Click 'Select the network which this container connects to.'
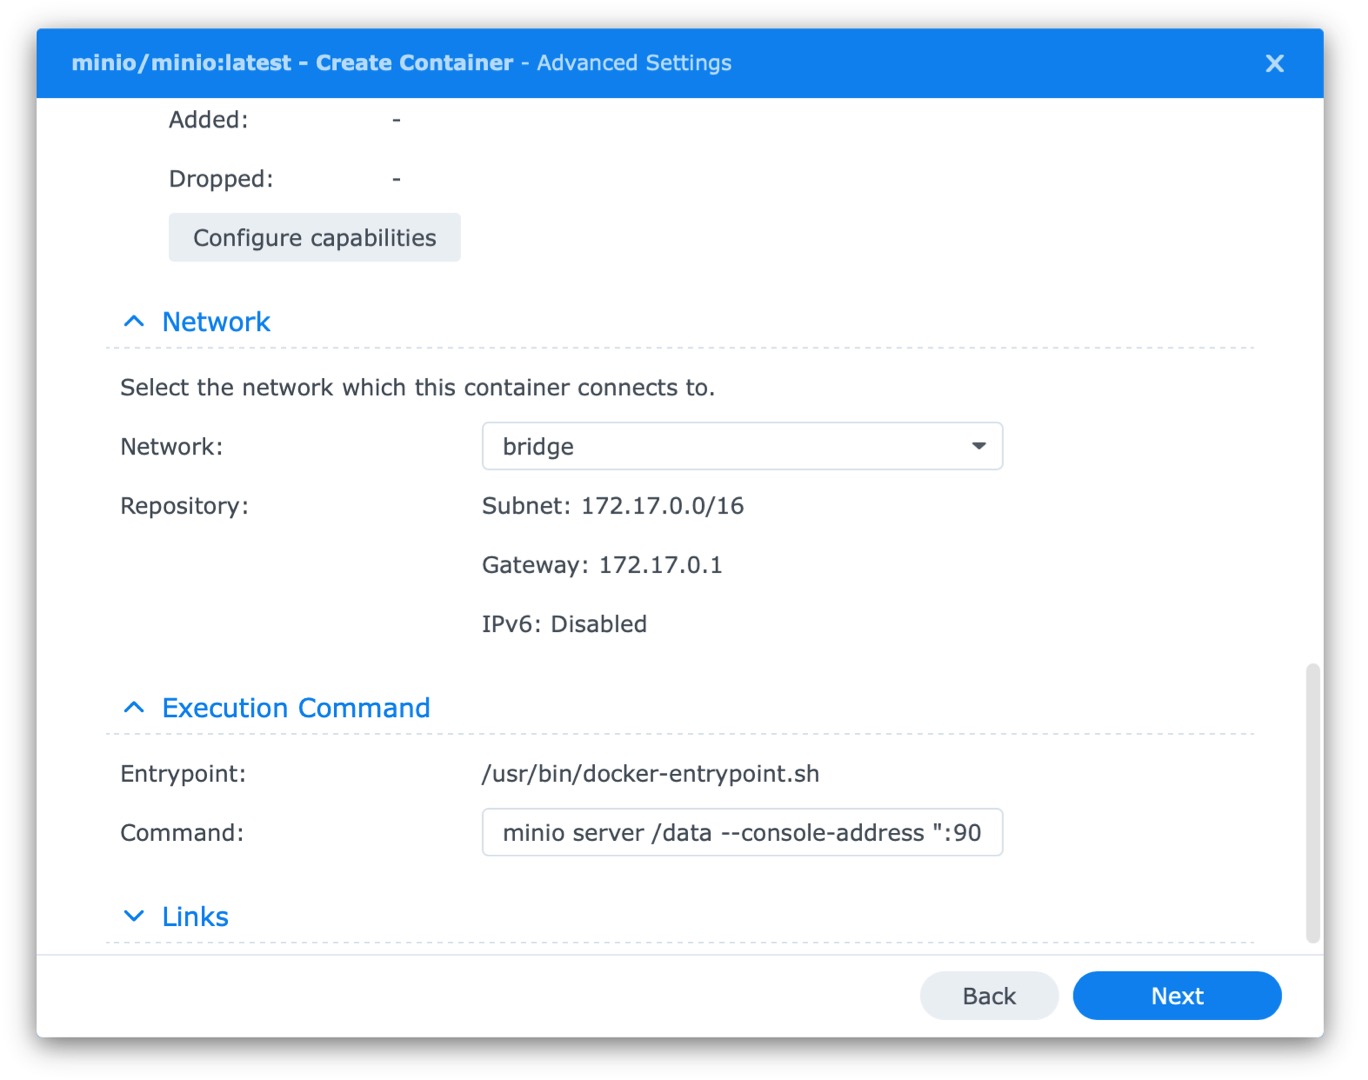 coord(417,388)
